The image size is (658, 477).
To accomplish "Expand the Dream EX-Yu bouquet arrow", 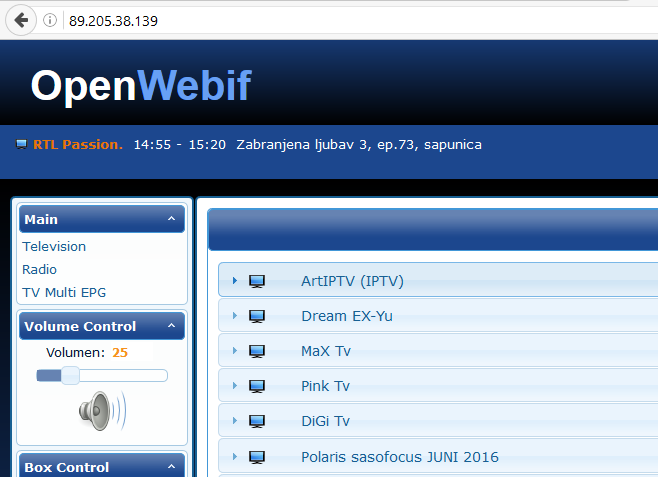I will tap(235, 315).
